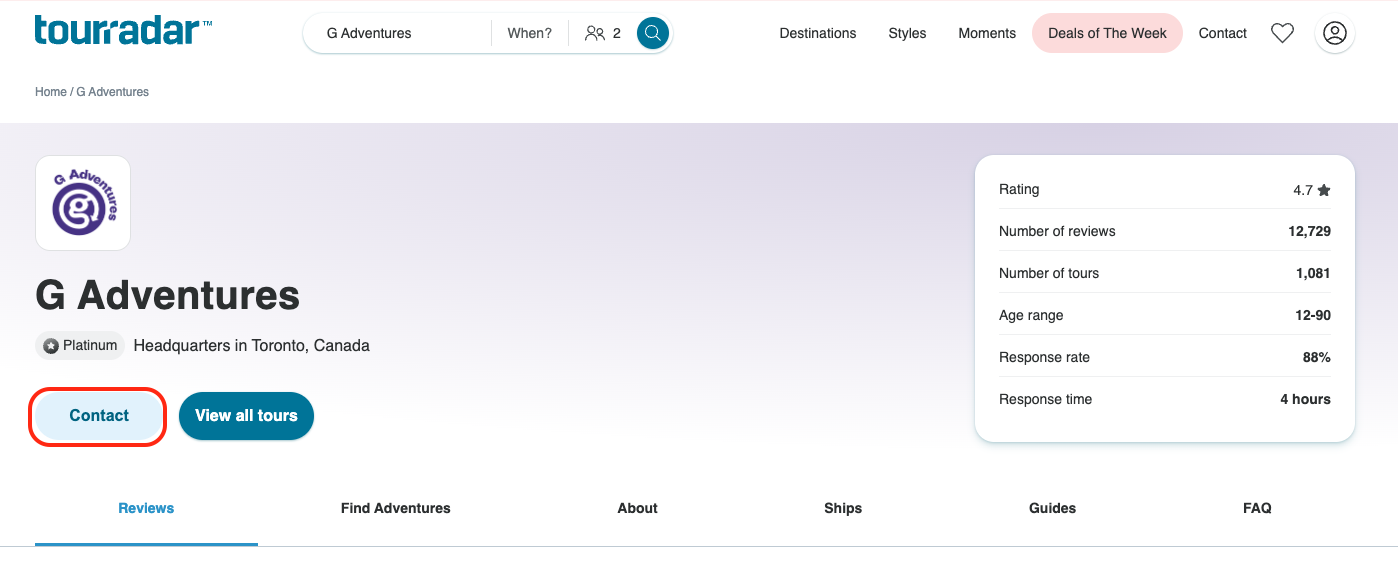Viewport: 1398px width, 565px height.
Task: Click the 12-90 age range value
Action: 1313,315
